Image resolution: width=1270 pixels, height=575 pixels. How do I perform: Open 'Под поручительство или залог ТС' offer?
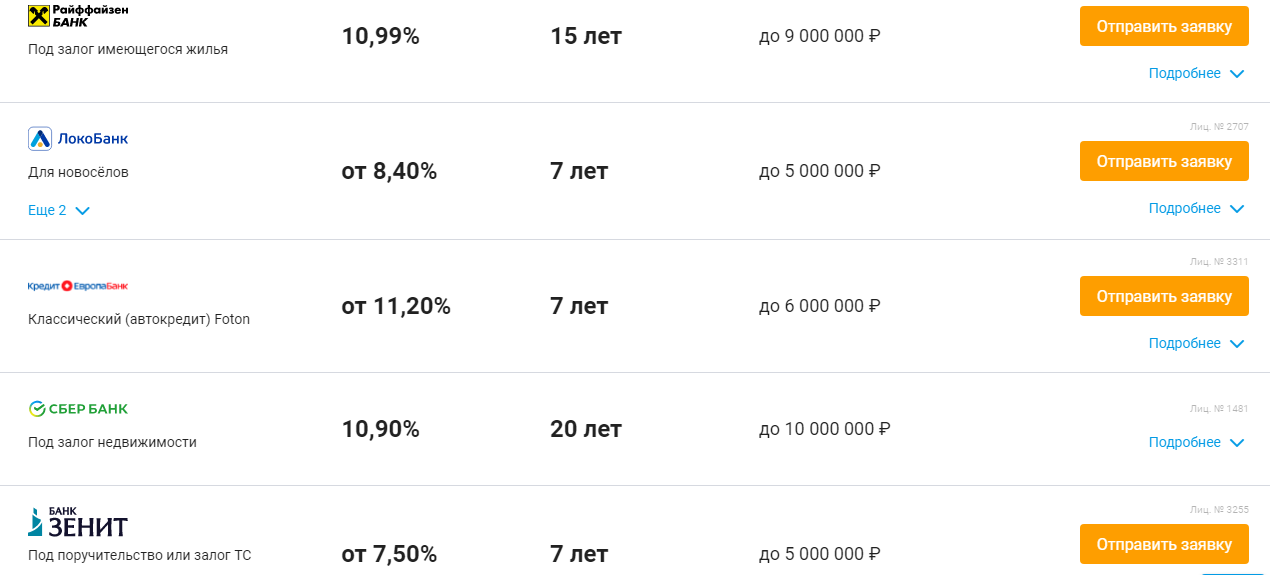point(139,555)
